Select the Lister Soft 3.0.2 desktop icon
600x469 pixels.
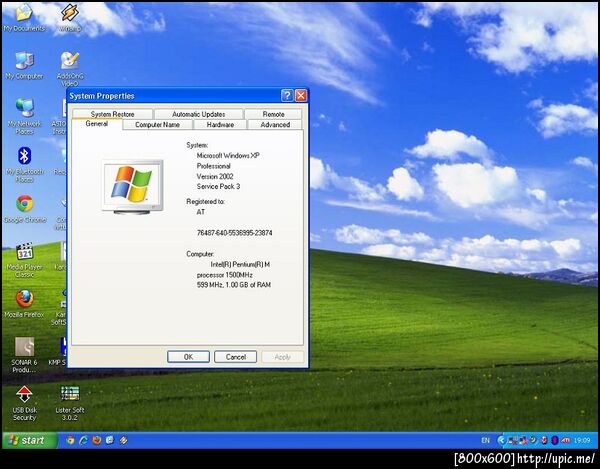(x=70, y=403)
